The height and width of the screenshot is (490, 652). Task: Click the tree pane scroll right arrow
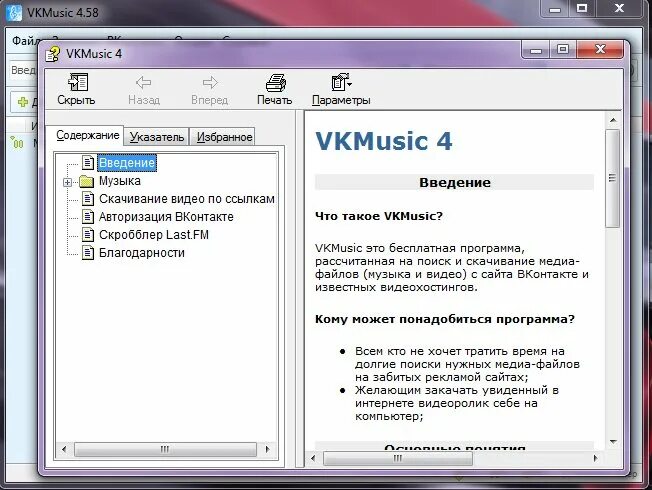(x=267, y=449)
